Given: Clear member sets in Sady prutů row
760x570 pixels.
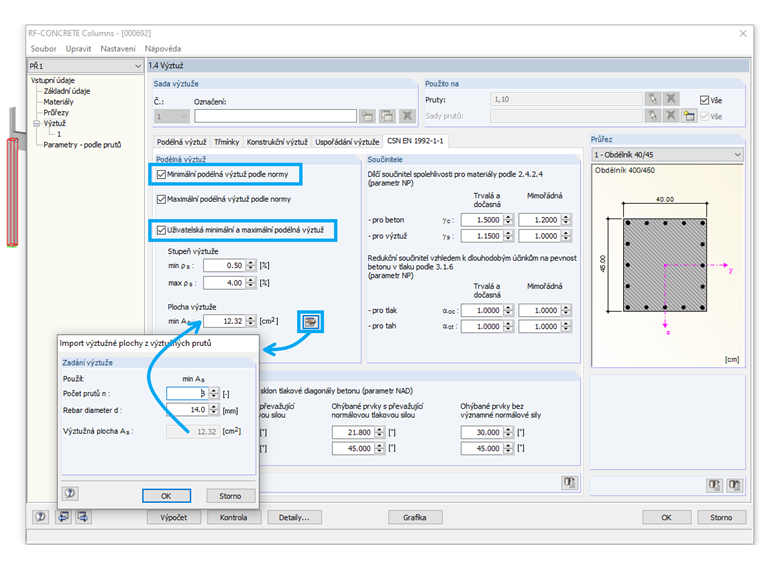Looking at the screenshot, I should click(x=671, y=115).
